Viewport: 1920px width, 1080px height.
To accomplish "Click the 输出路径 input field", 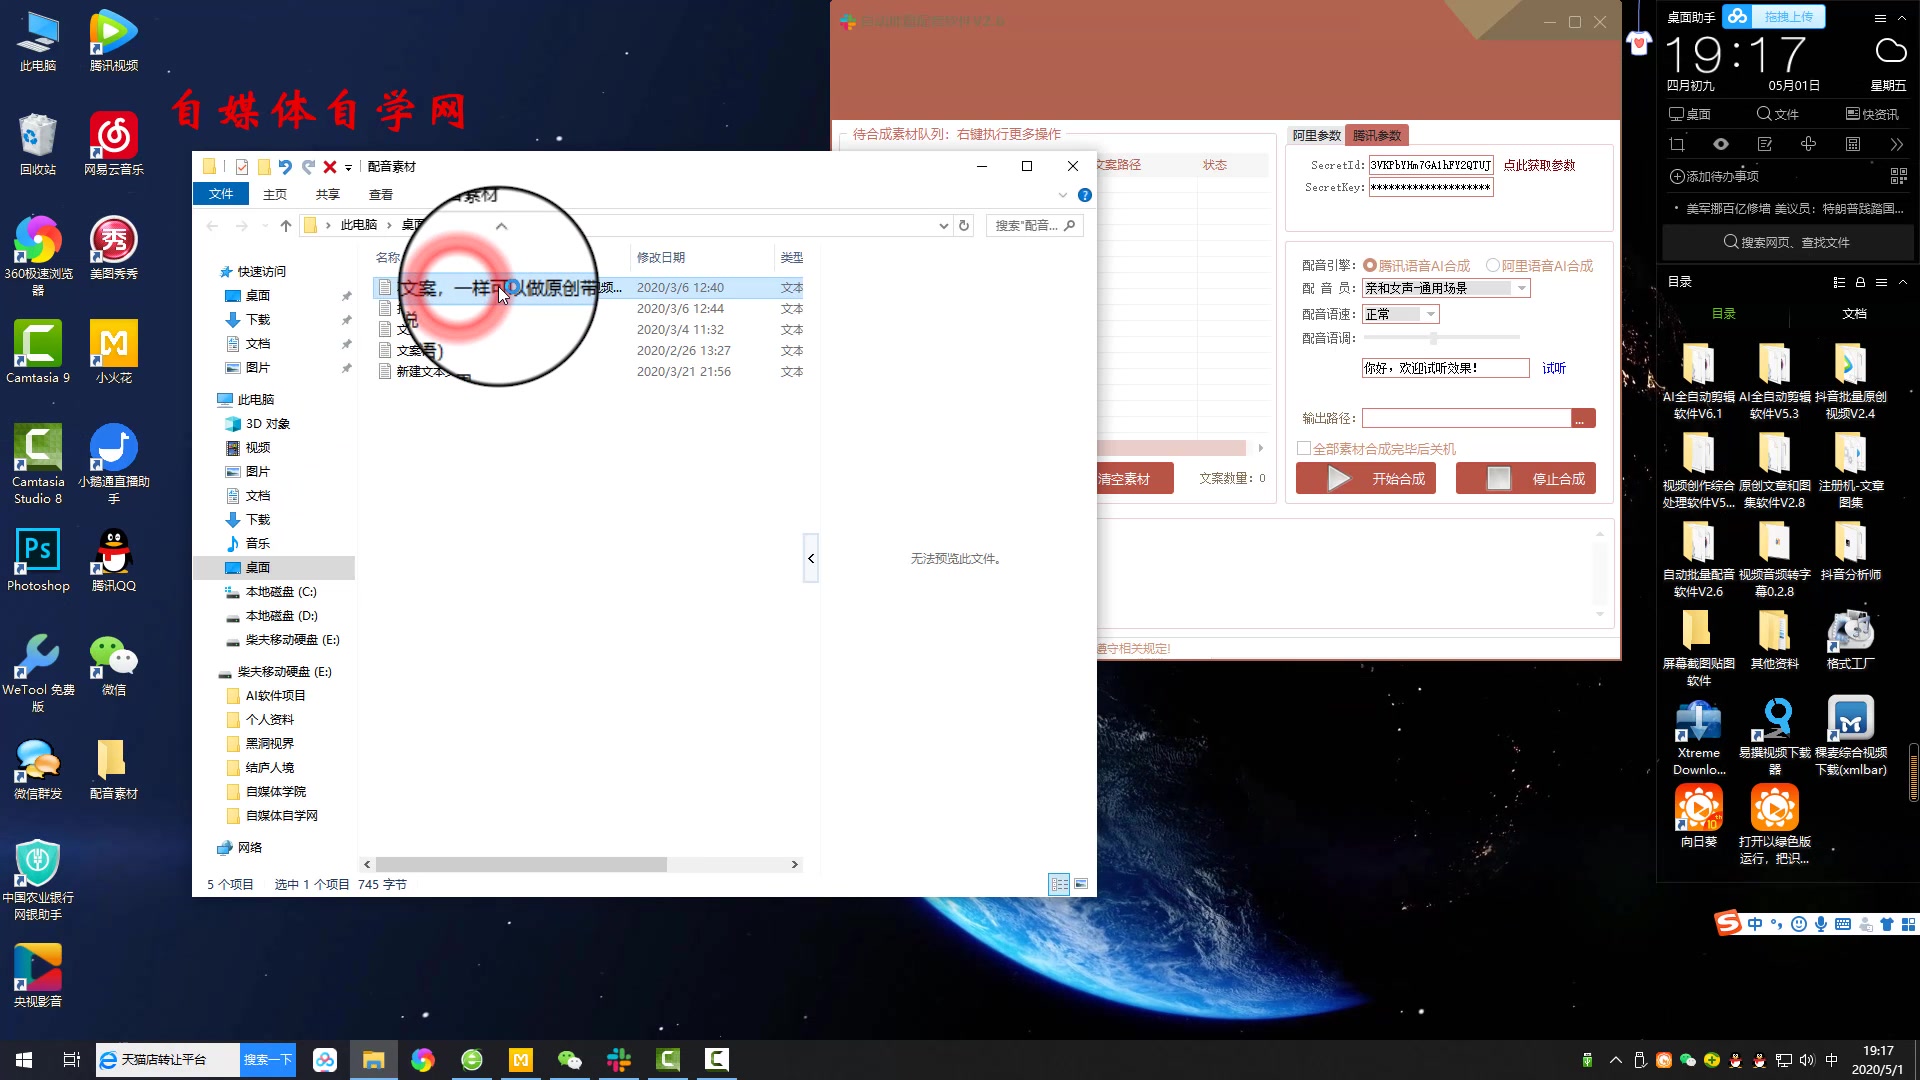I will click(1467, 419).
